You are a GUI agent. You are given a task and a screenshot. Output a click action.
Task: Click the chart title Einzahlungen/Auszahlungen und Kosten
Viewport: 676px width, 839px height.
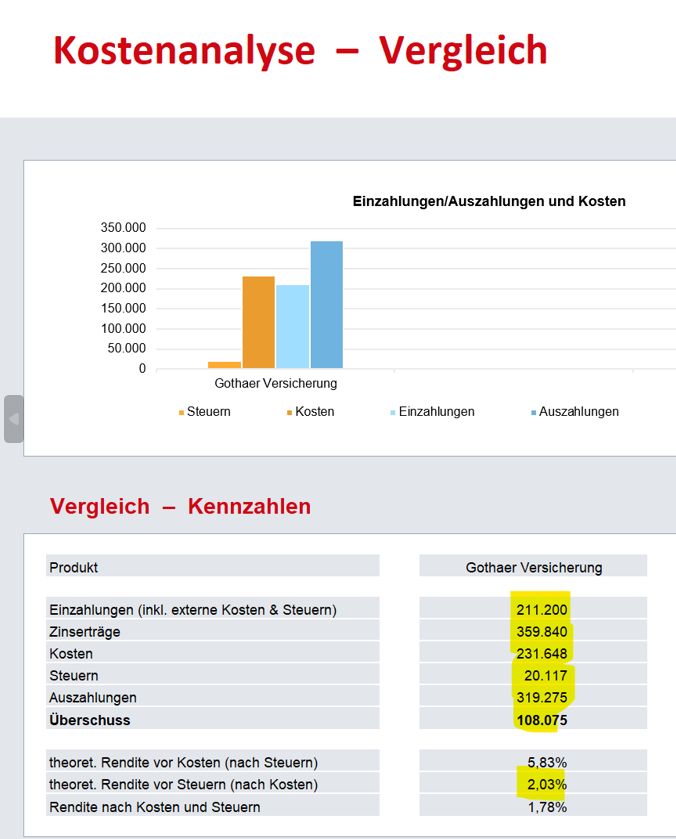click(x=489, y=201)
